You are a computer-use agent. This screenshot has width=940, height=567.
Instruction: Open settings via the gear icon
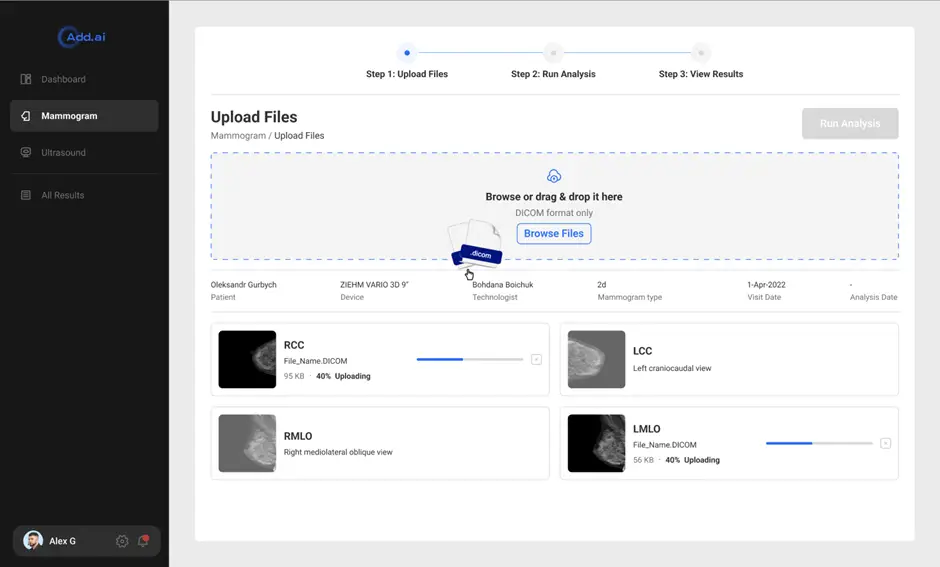click(x=122, y=541)
